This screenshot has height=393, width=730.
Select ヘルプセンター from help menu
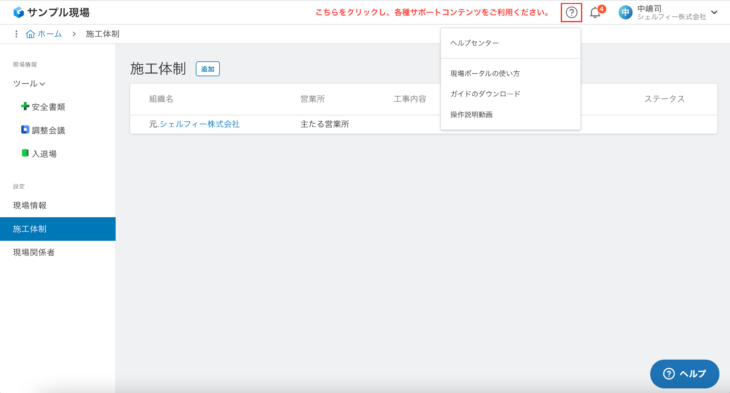(510, 43)
